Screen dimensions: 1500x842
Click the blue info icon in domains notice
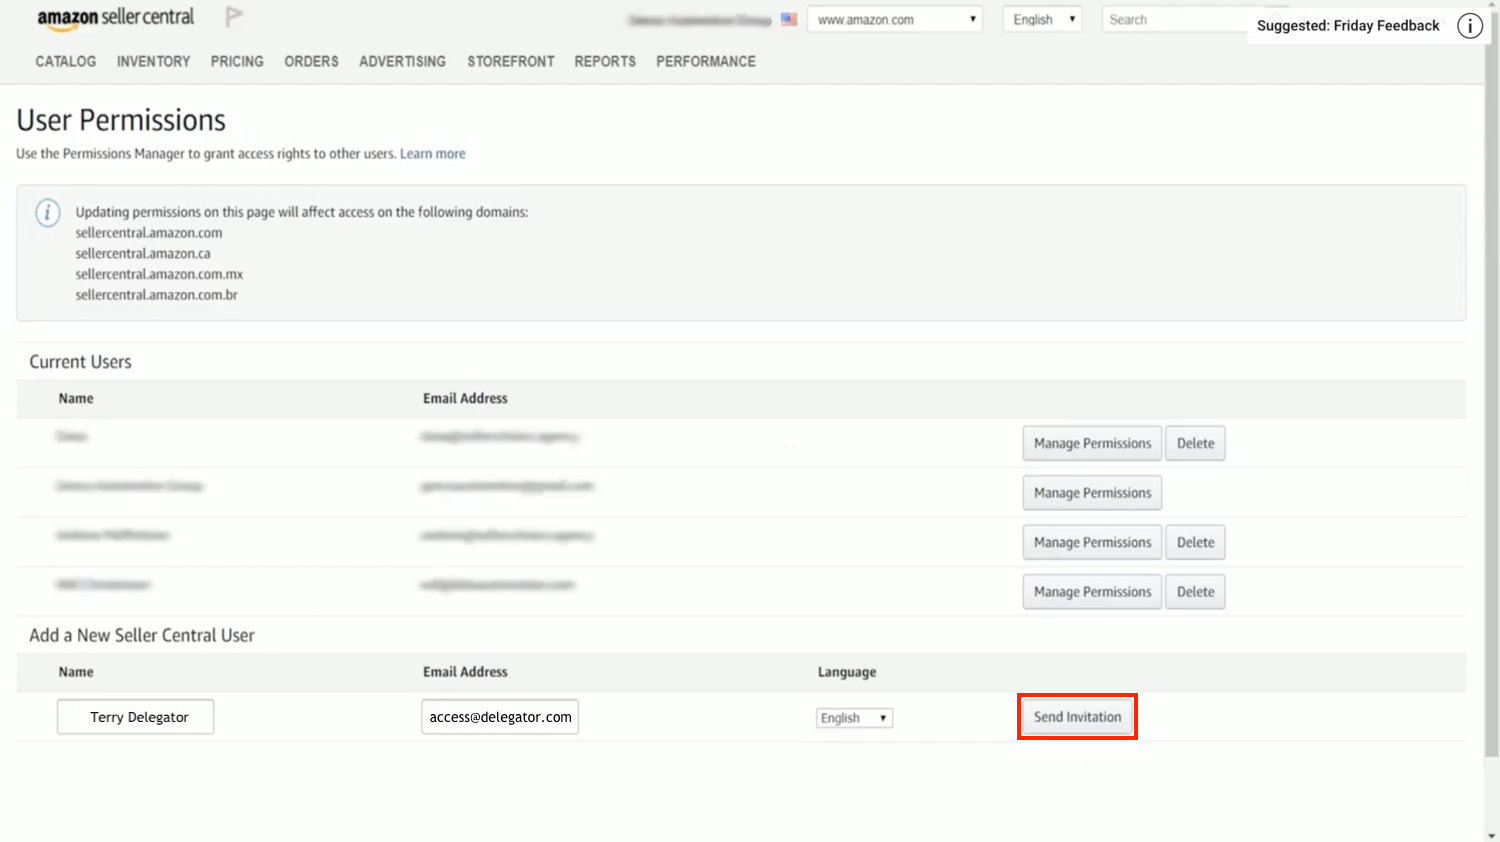pyautogui.click(x=48, y=213)
